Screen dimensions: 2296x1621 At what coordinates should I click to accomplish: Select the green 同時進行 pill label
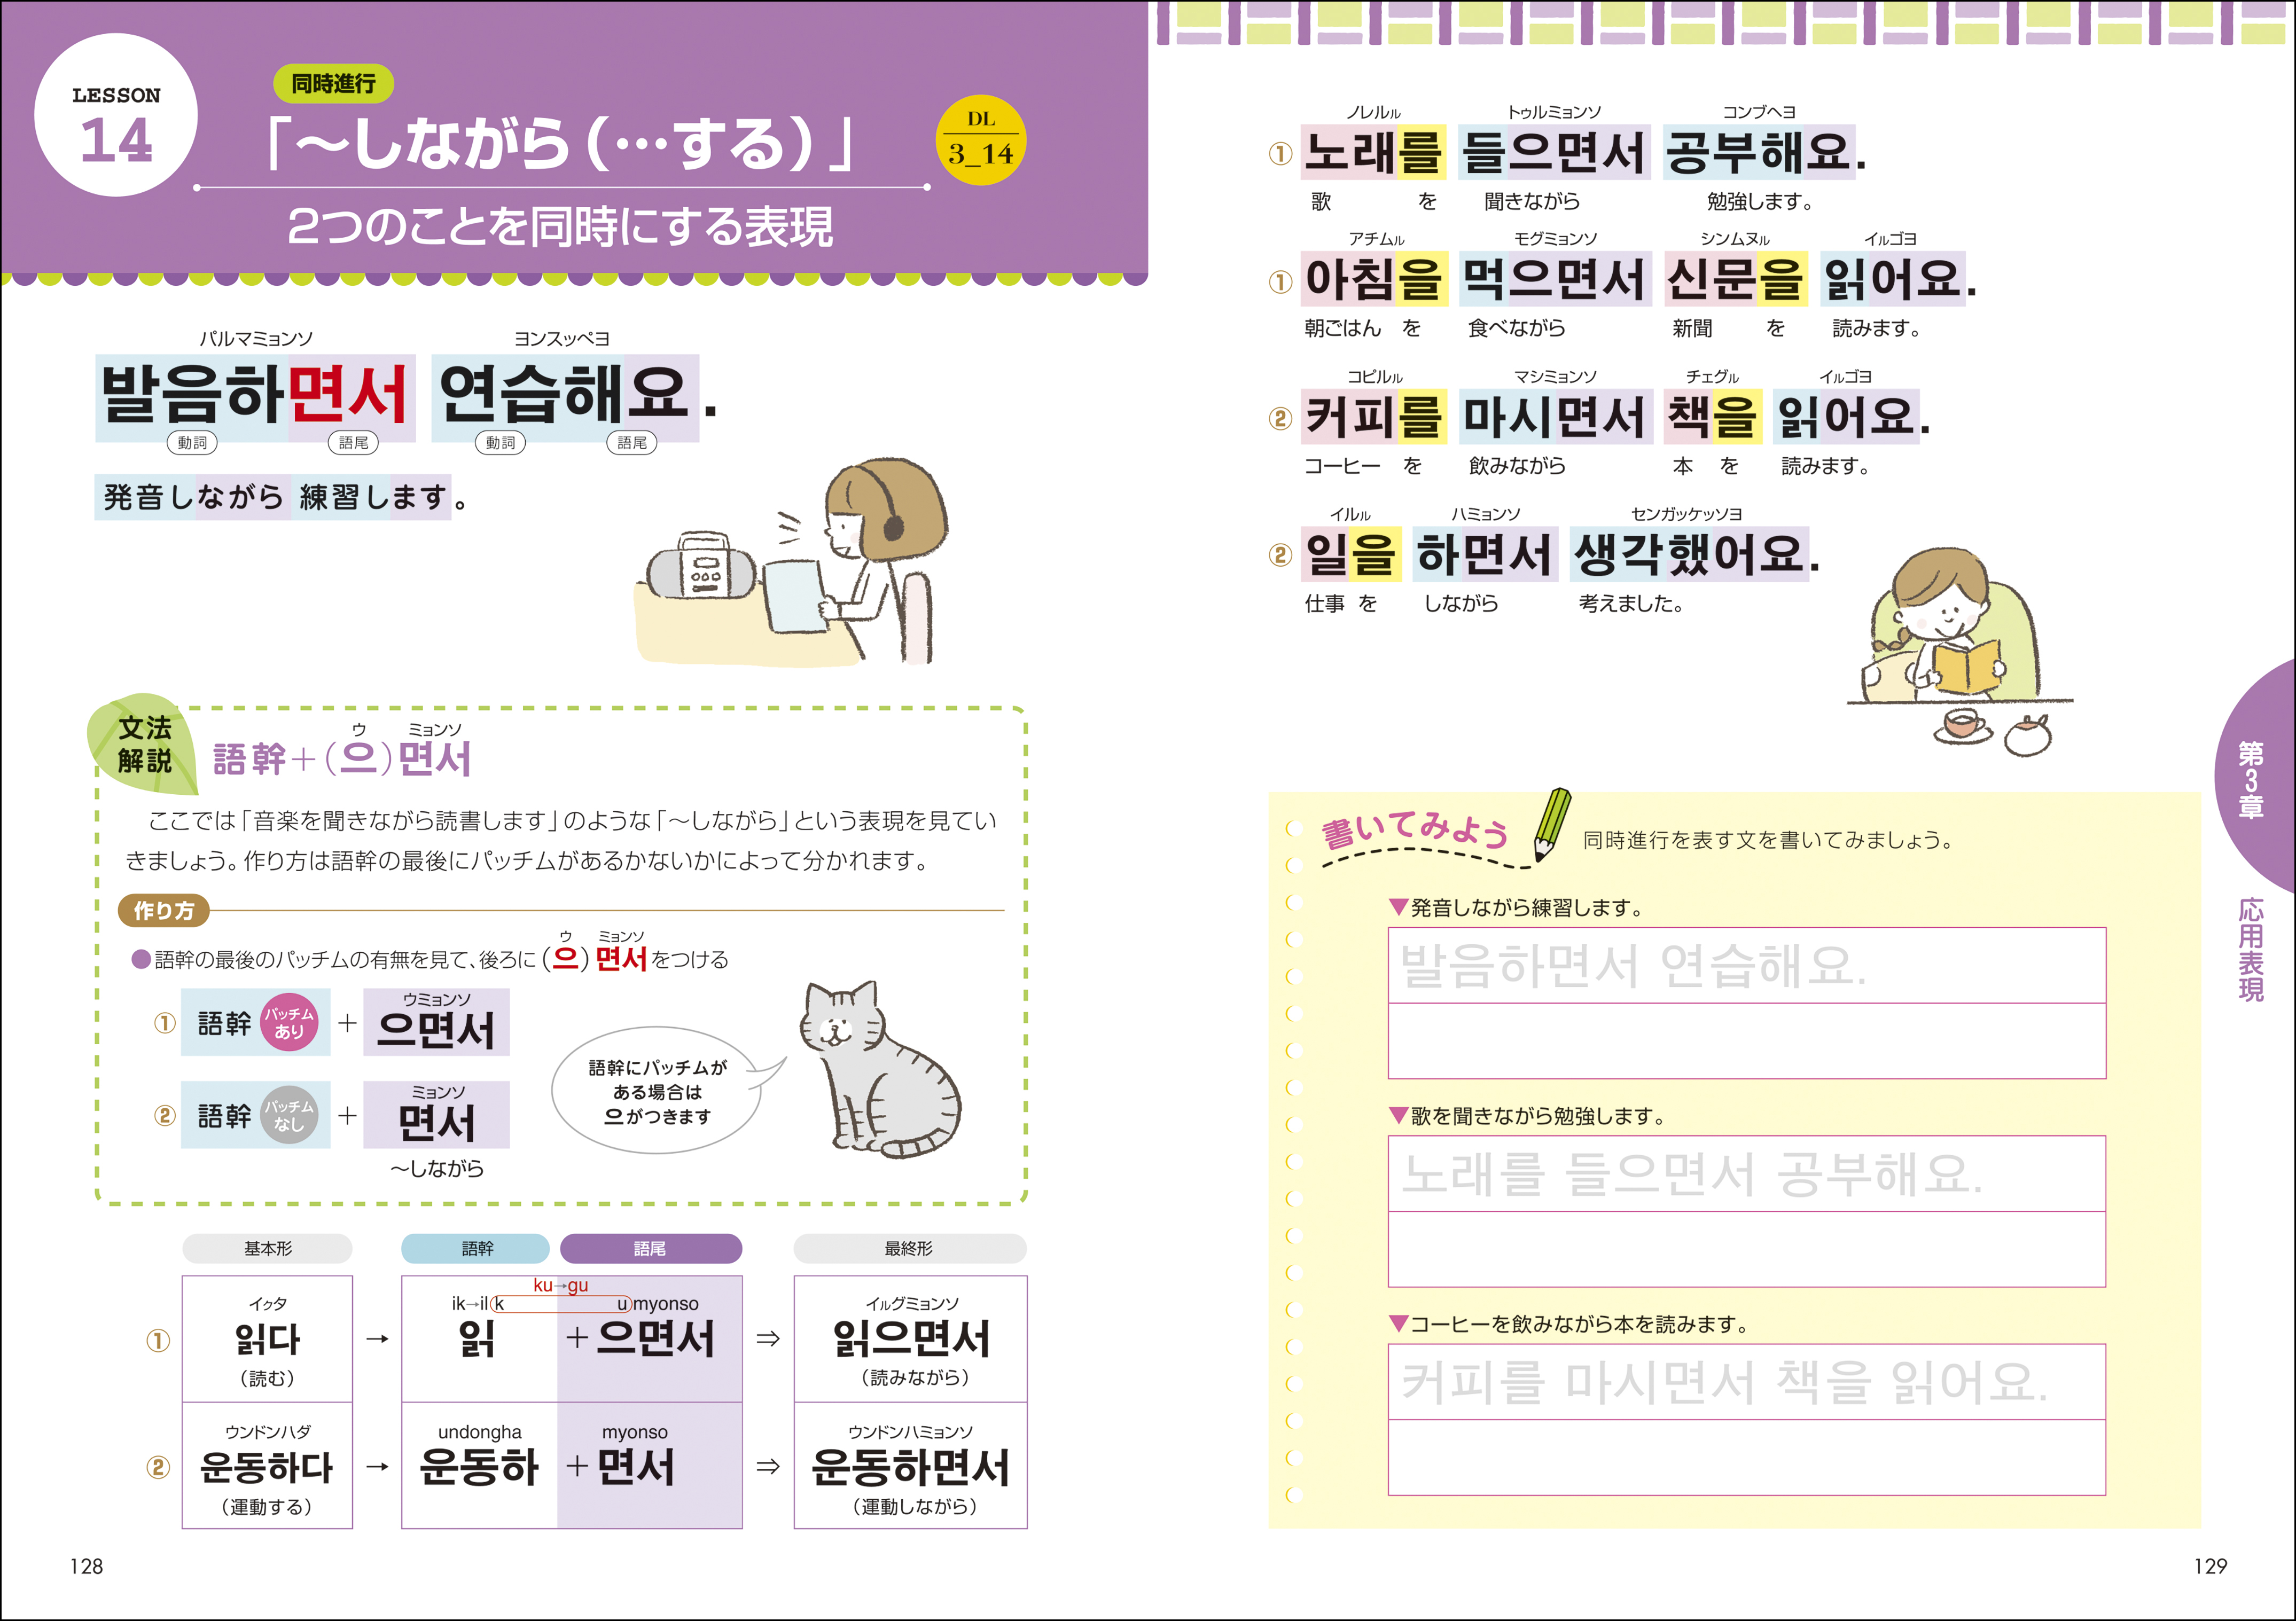(333, 84)
